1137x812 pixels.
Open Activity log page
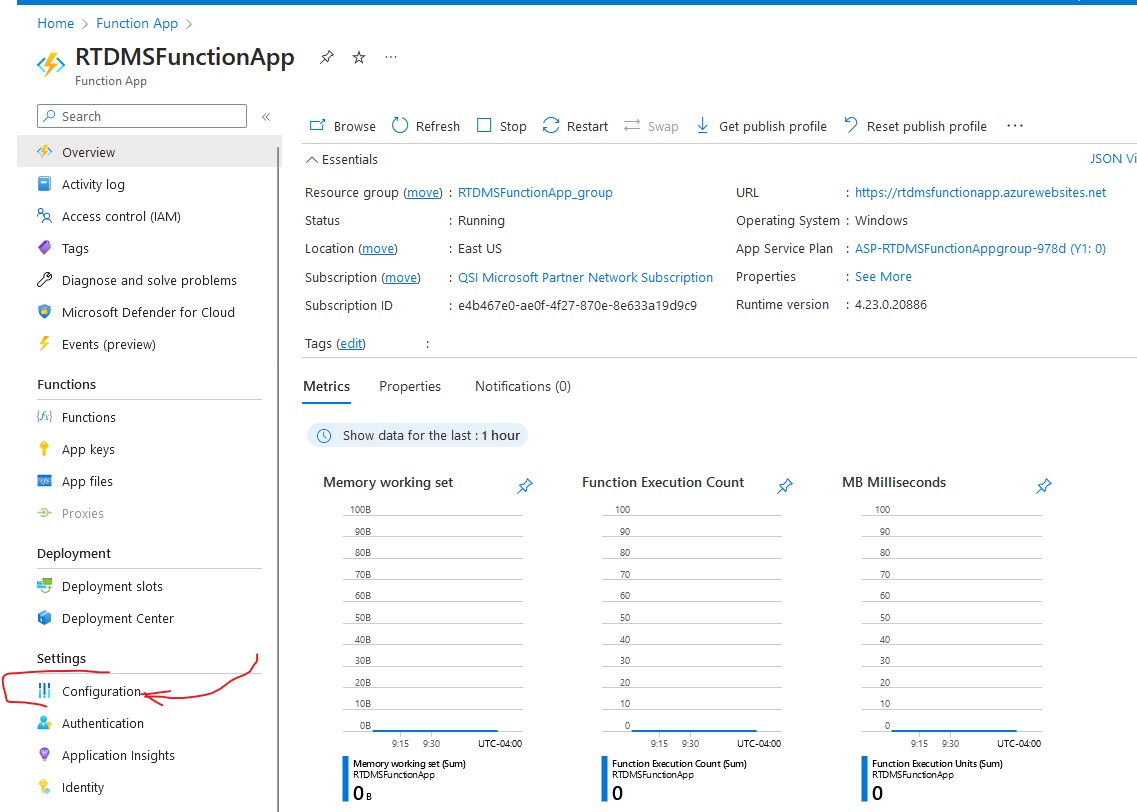coord(93,184)
